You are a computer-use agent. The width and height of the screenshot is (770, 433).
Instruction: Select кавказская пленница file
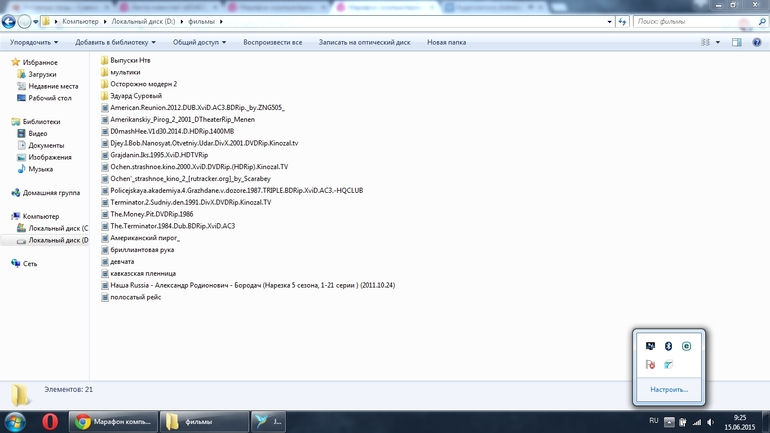pyautogui.click(x=138, y=273)
